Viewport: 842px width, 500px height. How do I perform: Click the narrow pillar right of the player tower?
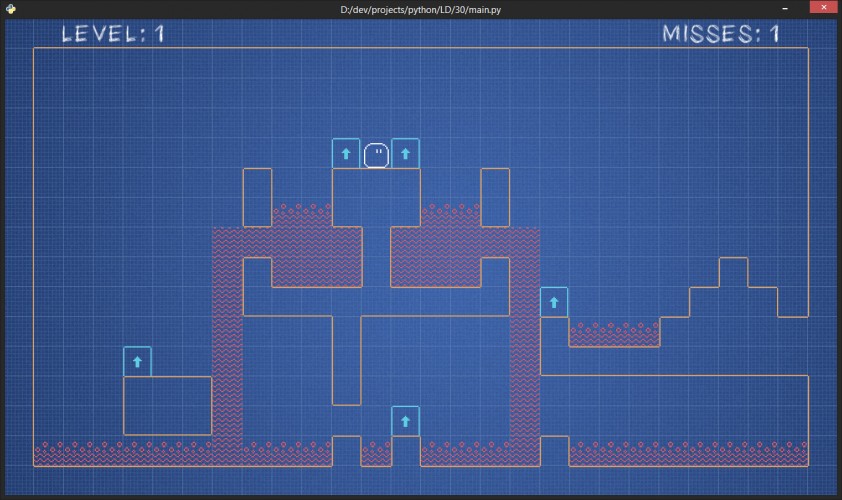point(495,198)
